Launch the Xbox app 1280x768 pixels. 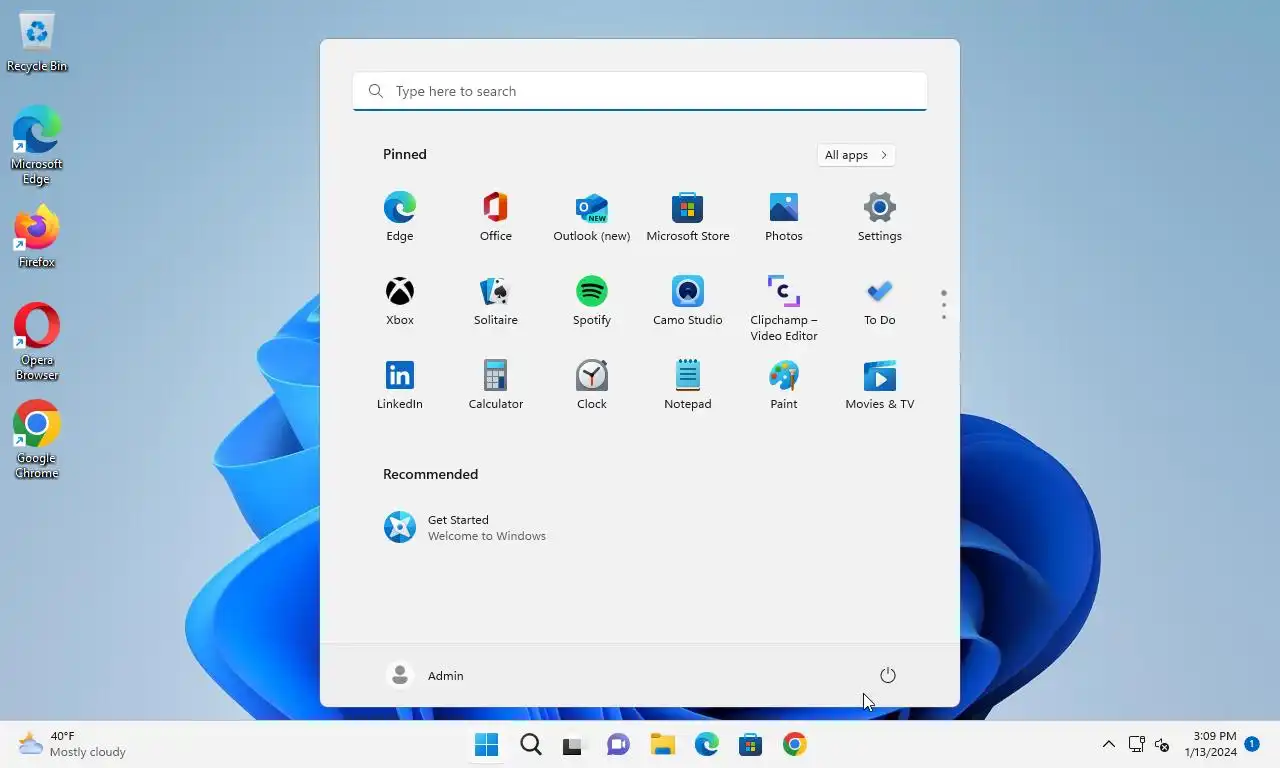click(x=400, y=301)
